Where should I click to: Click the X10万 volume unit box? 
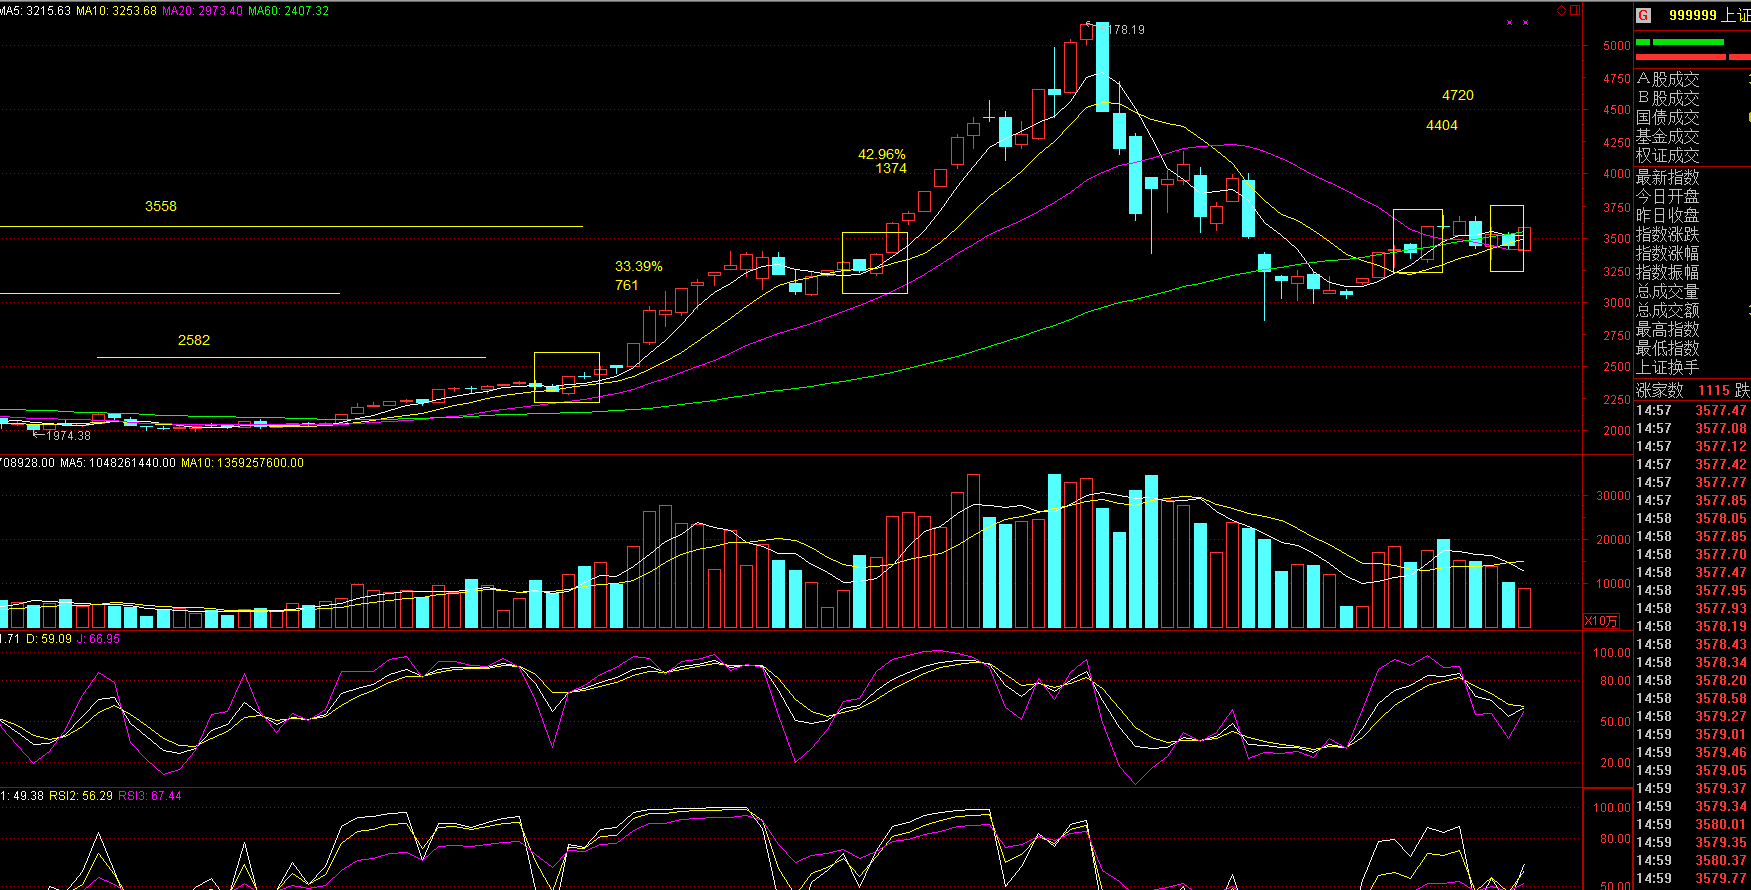click(1601, 621)
